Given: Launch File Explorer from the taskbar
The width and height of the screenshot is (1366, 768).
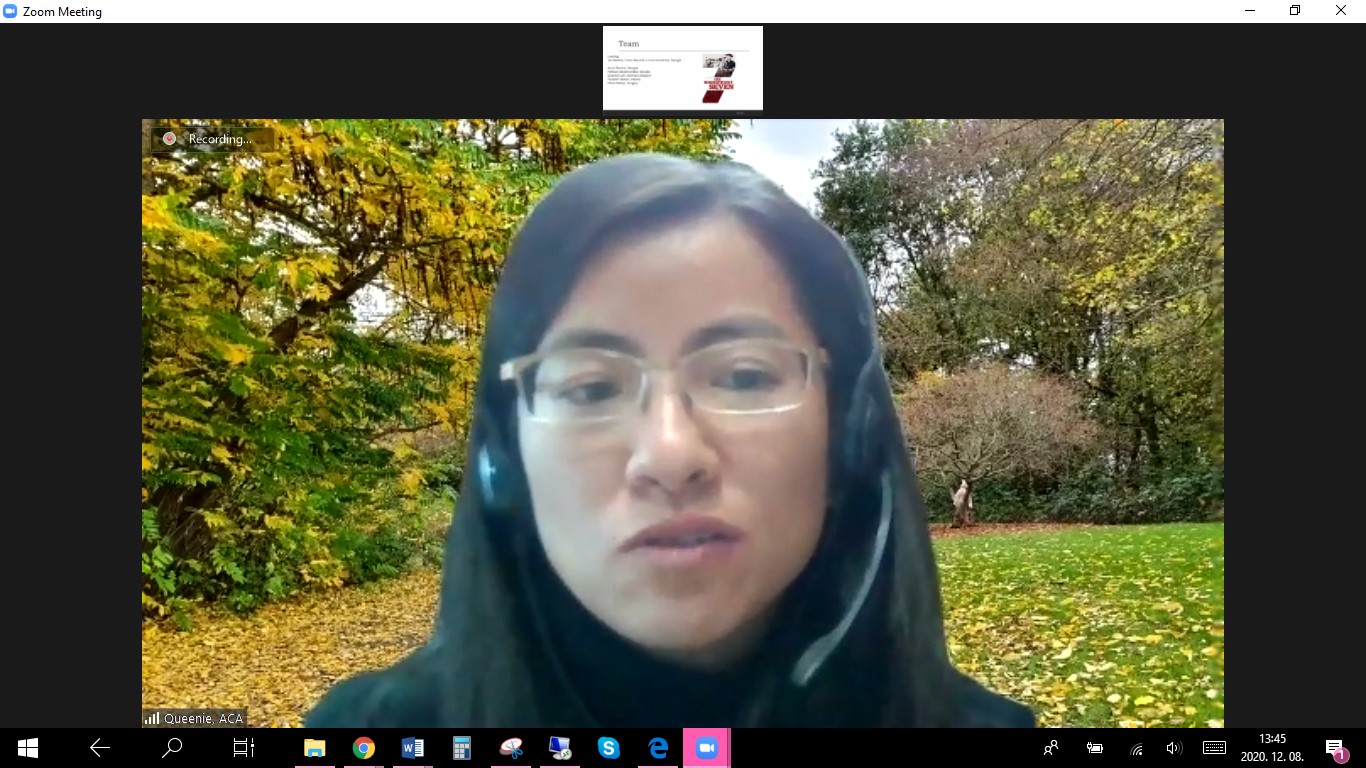Looking at the screenshot, I should point(314,748).
